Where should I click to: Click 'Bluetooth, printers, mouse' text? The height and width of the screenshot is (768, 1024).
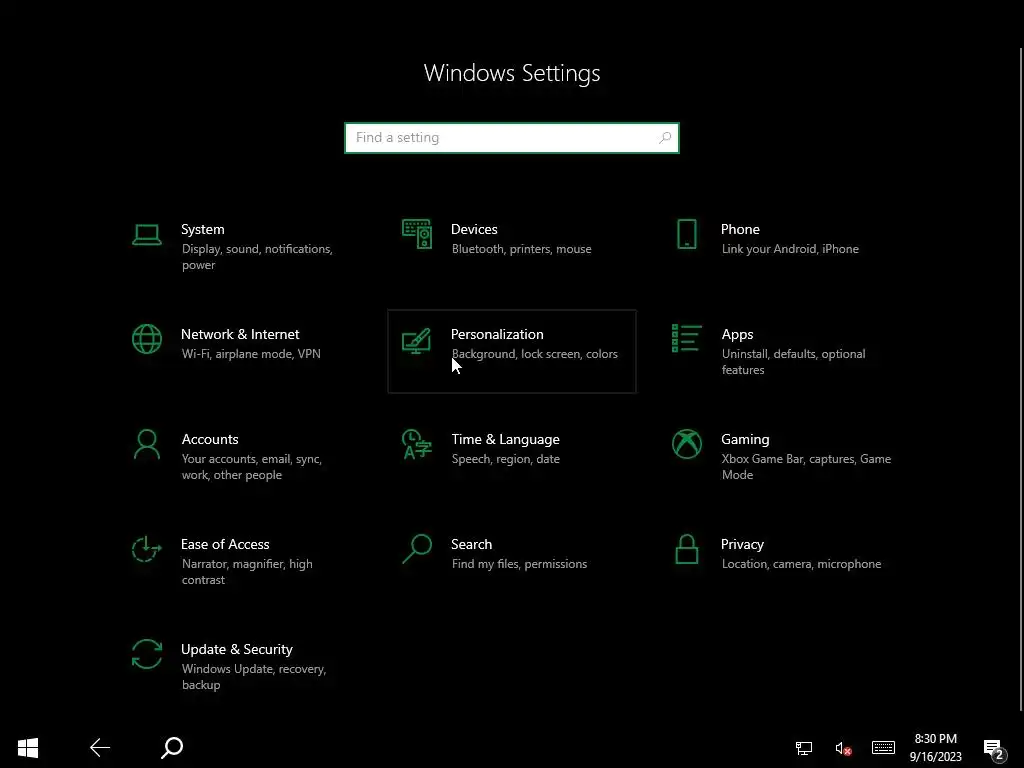521,249
